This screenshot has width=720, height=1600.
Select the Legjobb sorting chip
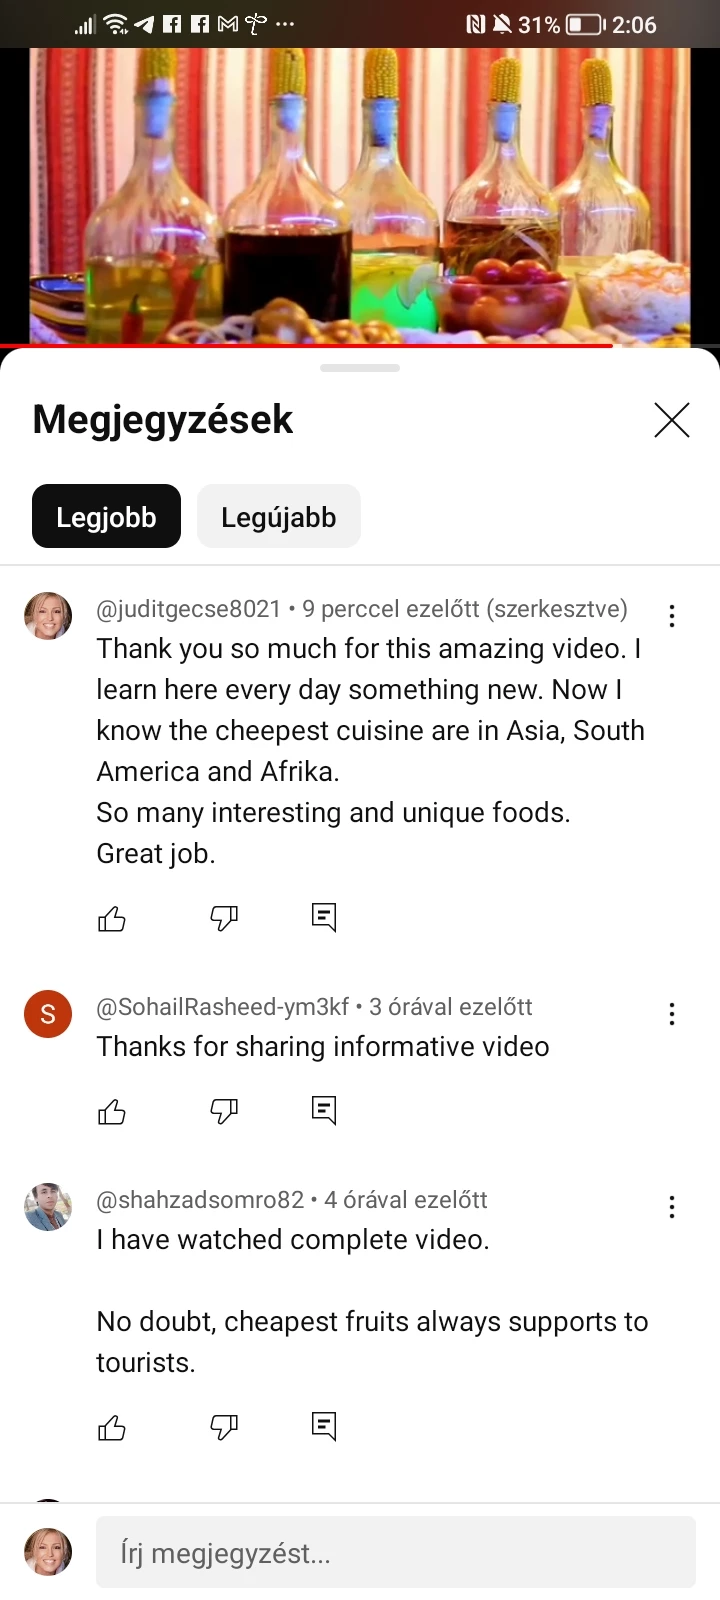click(x=106, y=516)
